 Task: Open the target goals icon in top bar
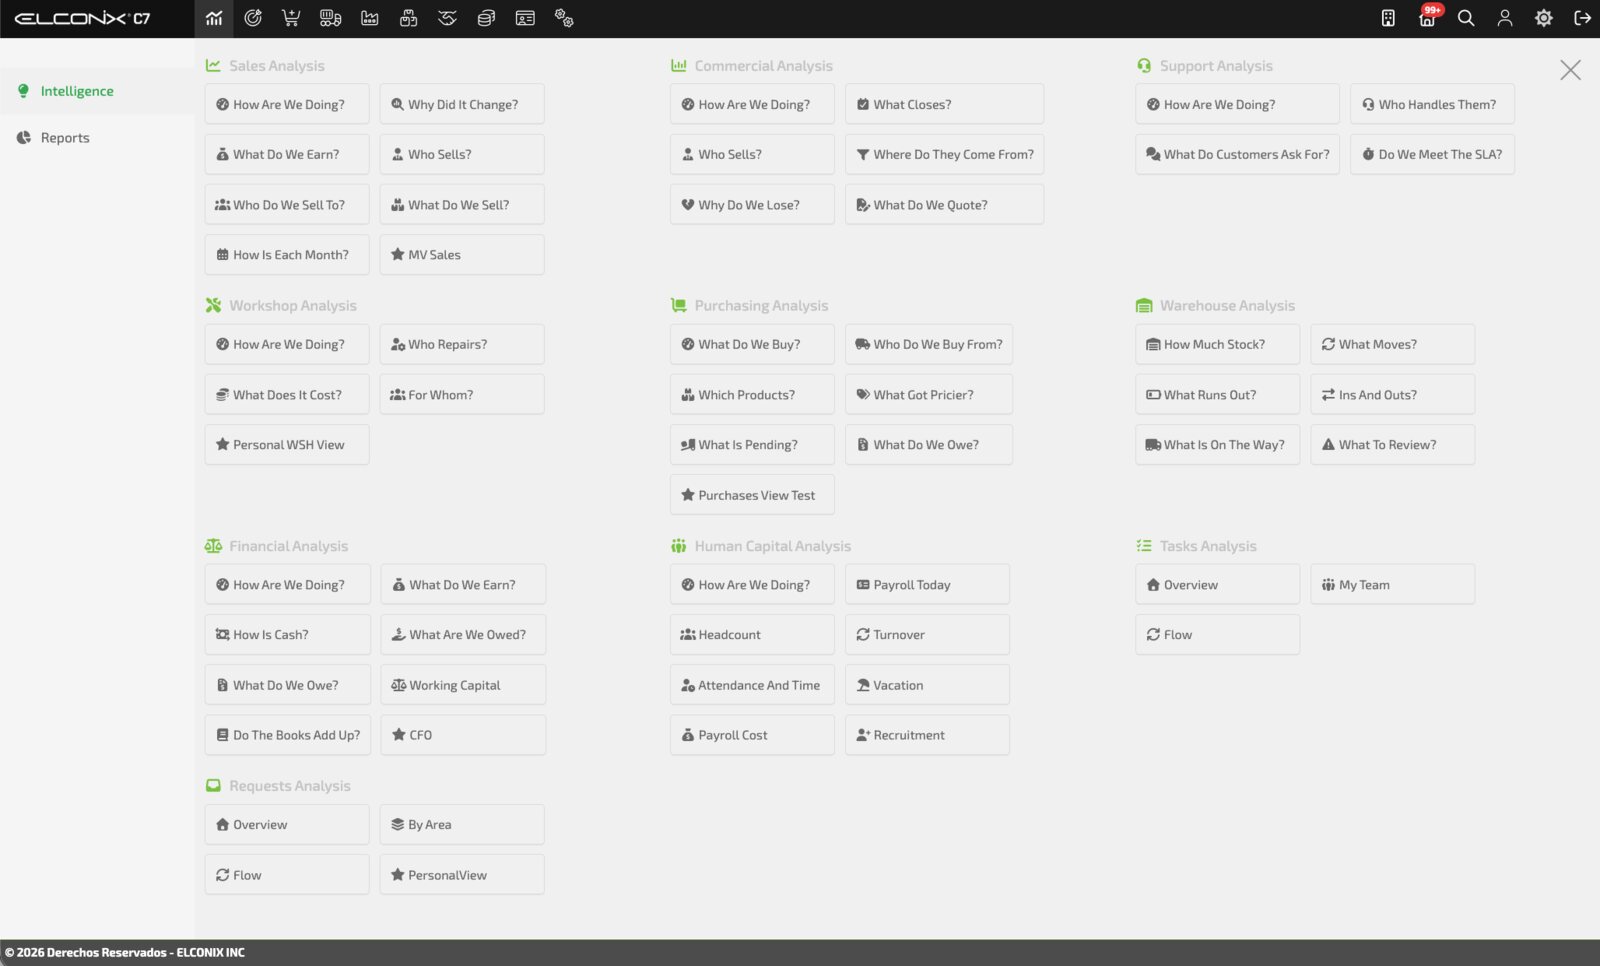click(253, 18)
